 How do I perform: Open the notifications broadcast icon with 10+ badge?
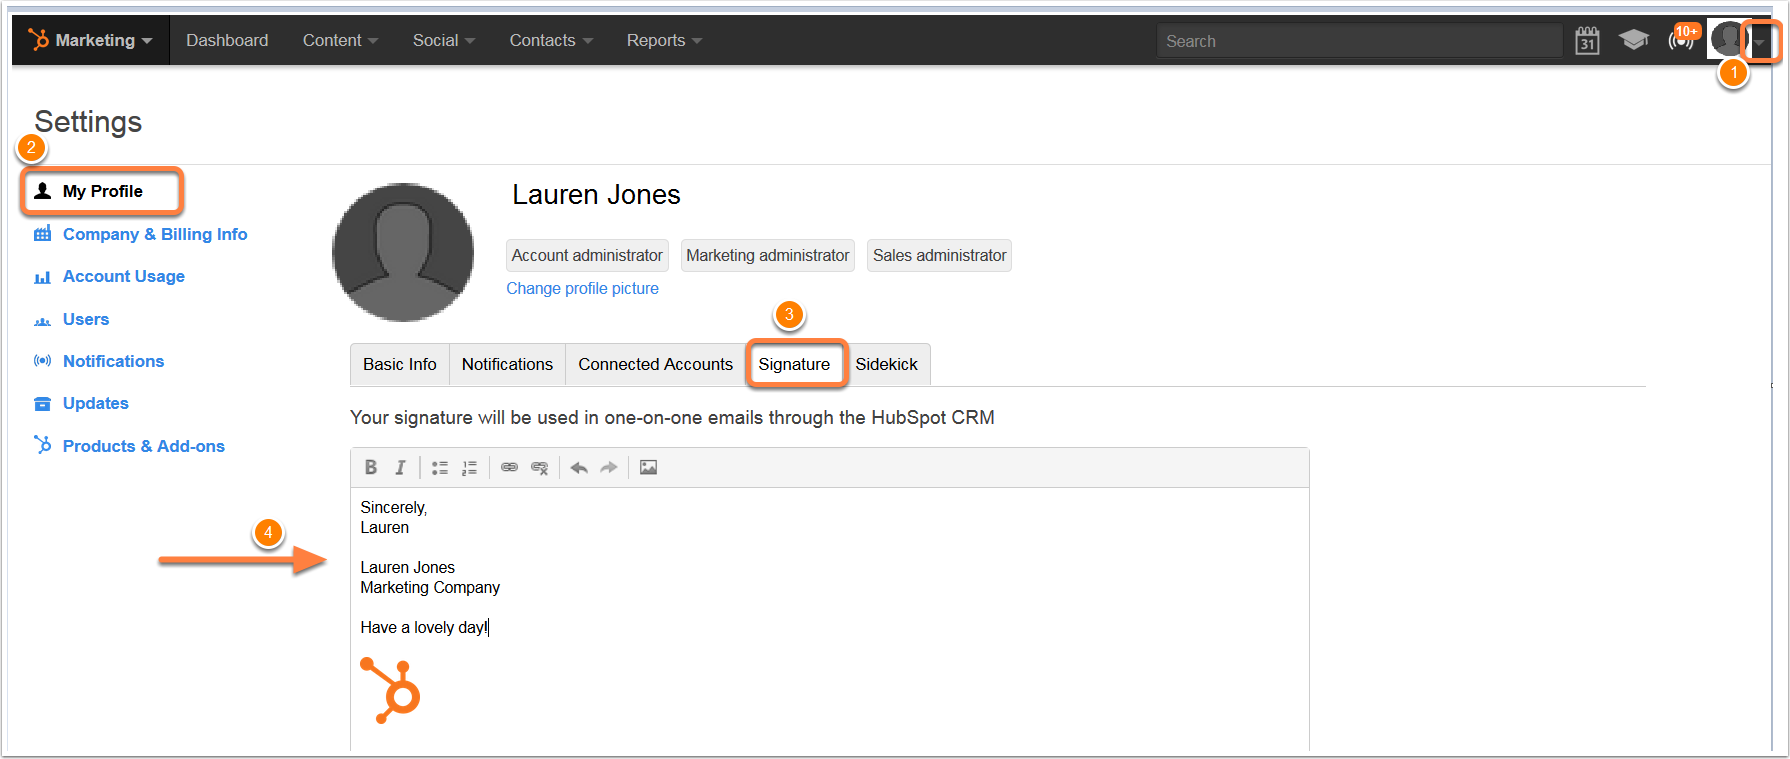(x=1682, y=39)
